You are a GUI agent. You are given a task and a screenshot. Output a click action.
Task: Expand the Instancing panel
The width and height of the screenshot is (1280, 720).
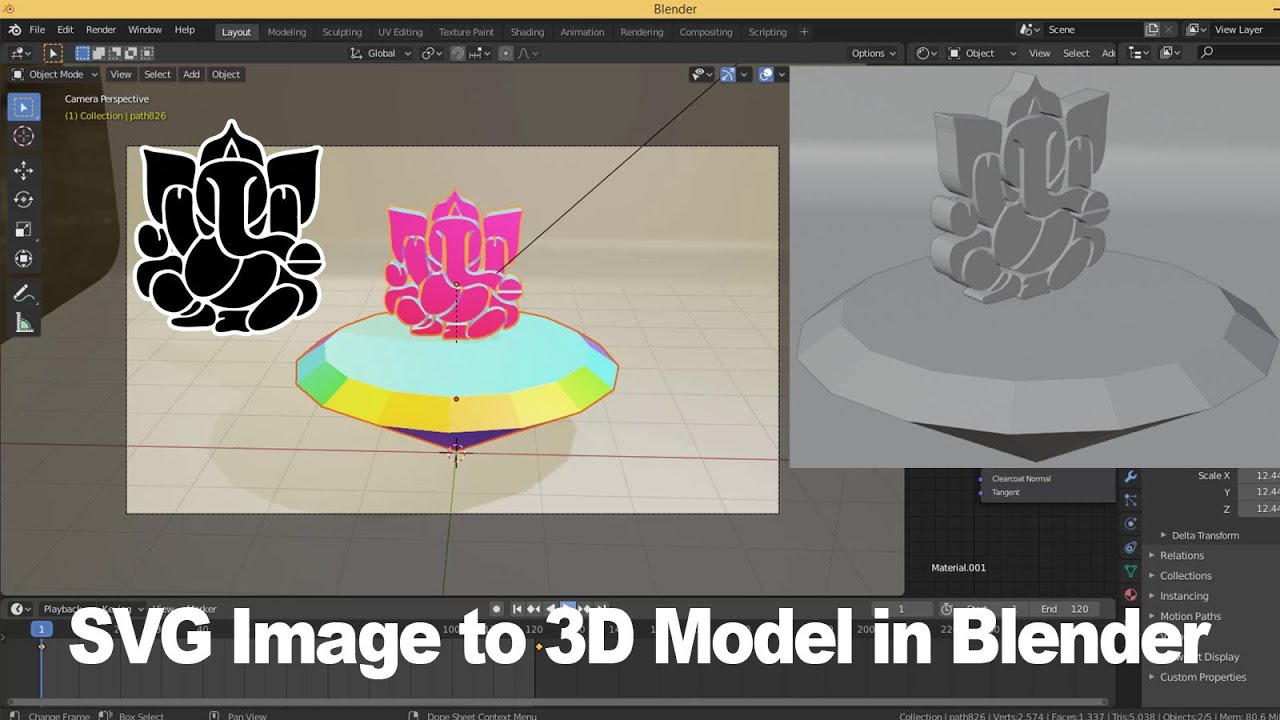pos(1184,596)
